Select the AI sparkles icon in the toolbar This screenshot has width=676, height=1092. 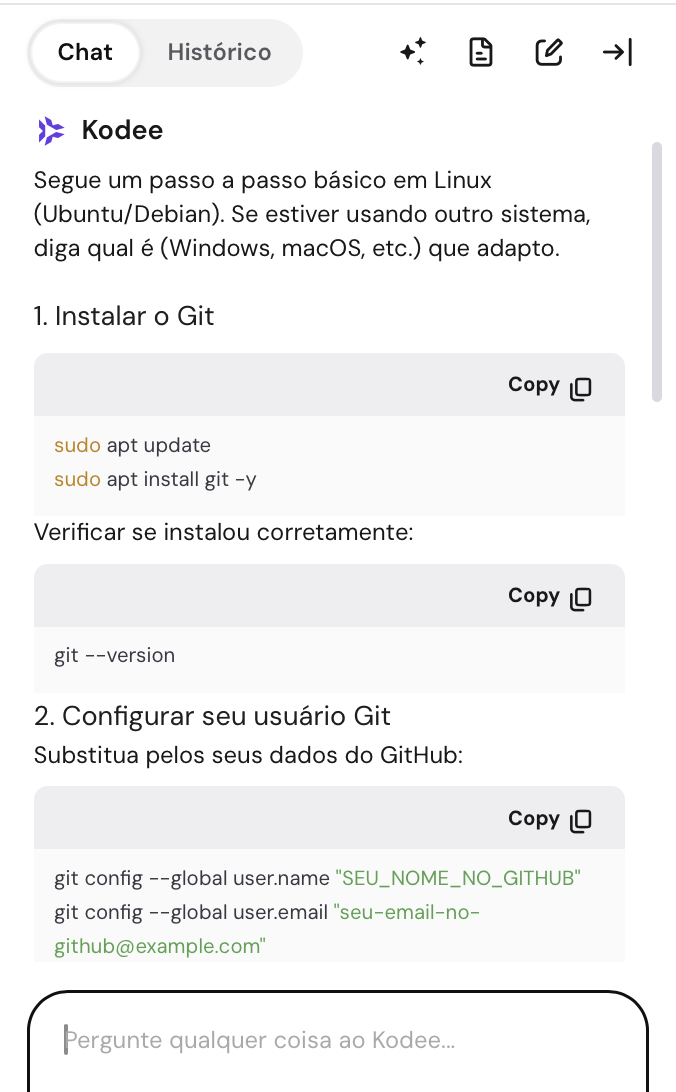point(412,52)
